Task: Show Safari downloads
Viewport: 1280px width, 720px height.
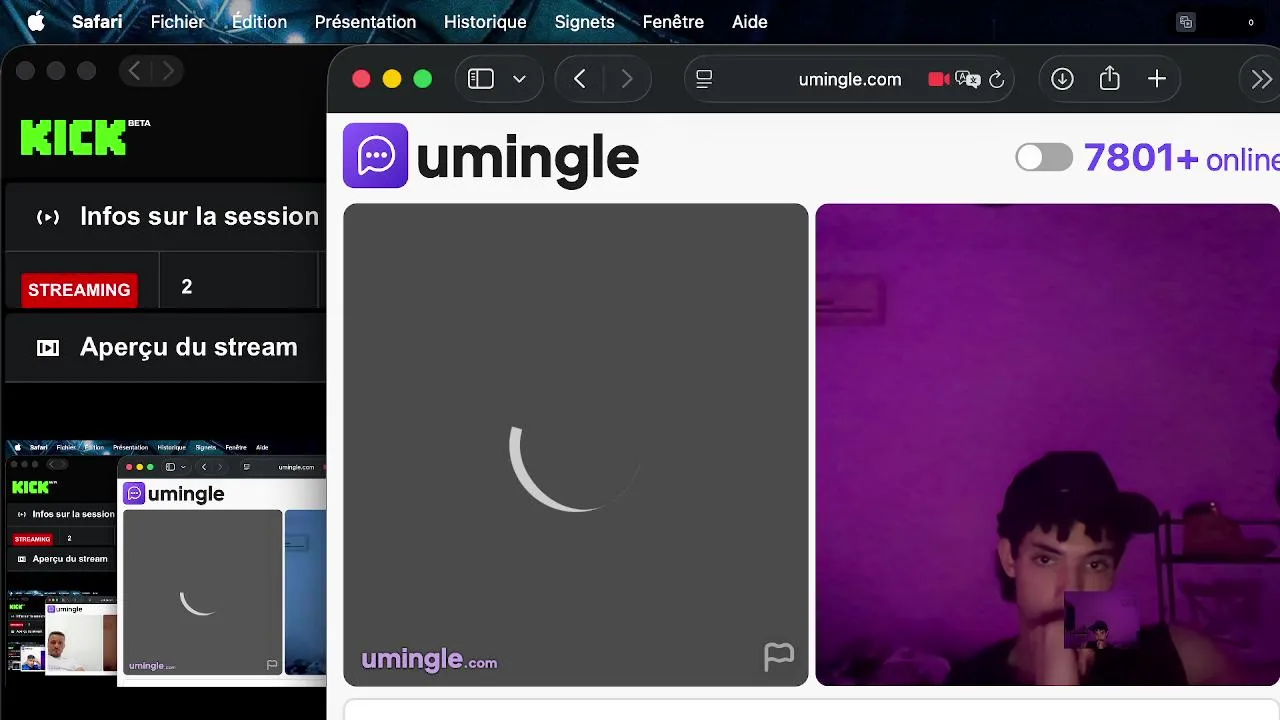Action: point(1062,79)
